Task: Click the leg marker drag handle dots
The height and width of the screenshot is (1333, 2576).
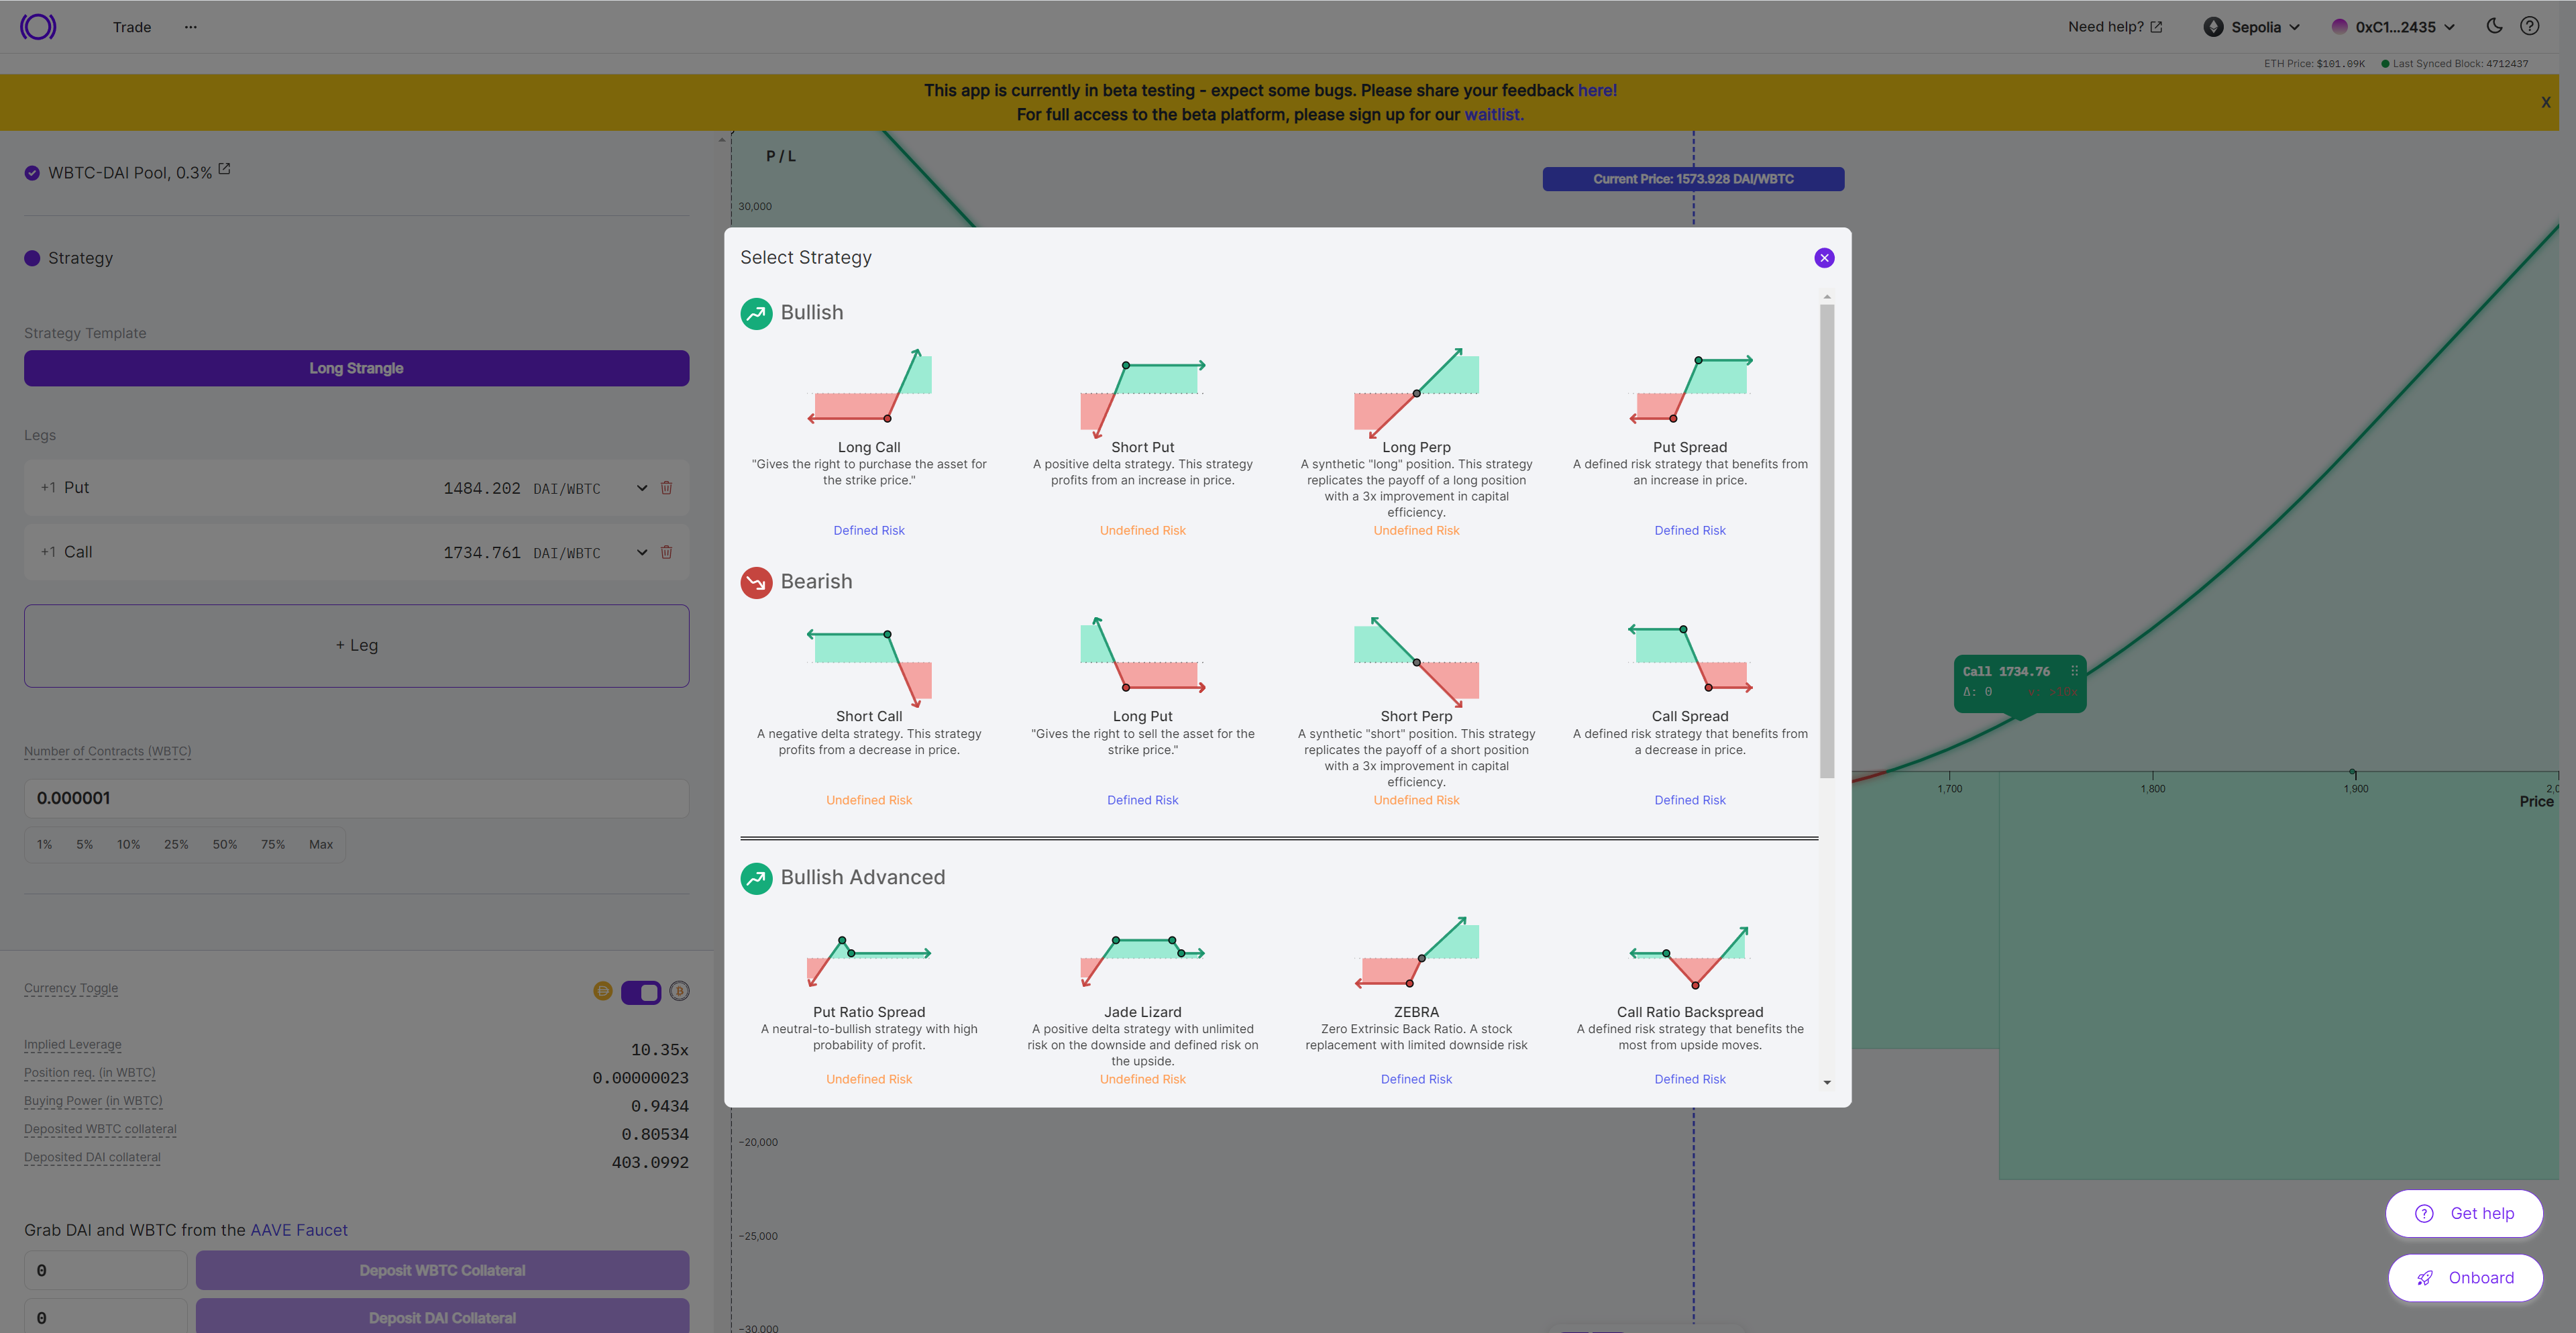Action: point(2074,671)
